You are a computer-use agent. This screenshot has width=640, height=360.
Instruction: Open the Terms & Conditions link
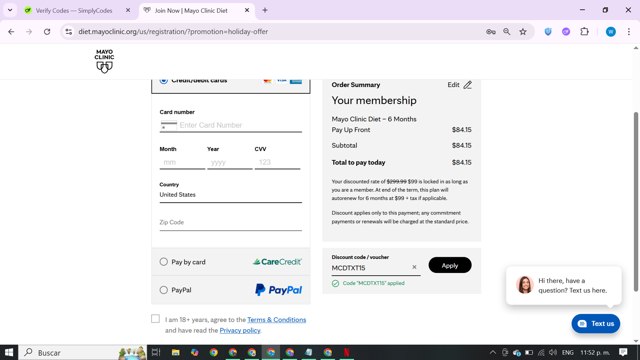(x=276, y=320)
